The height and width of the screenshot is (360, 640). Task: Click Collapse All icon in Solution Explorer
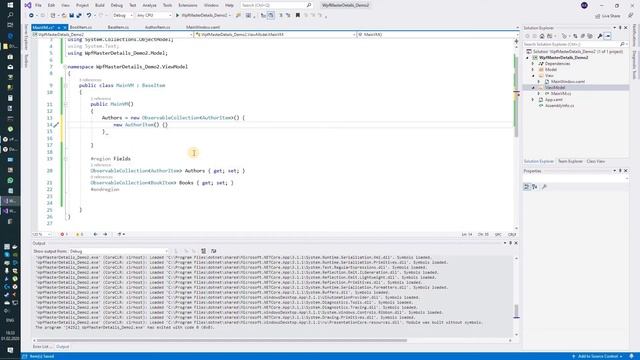[x=582, y=36]
